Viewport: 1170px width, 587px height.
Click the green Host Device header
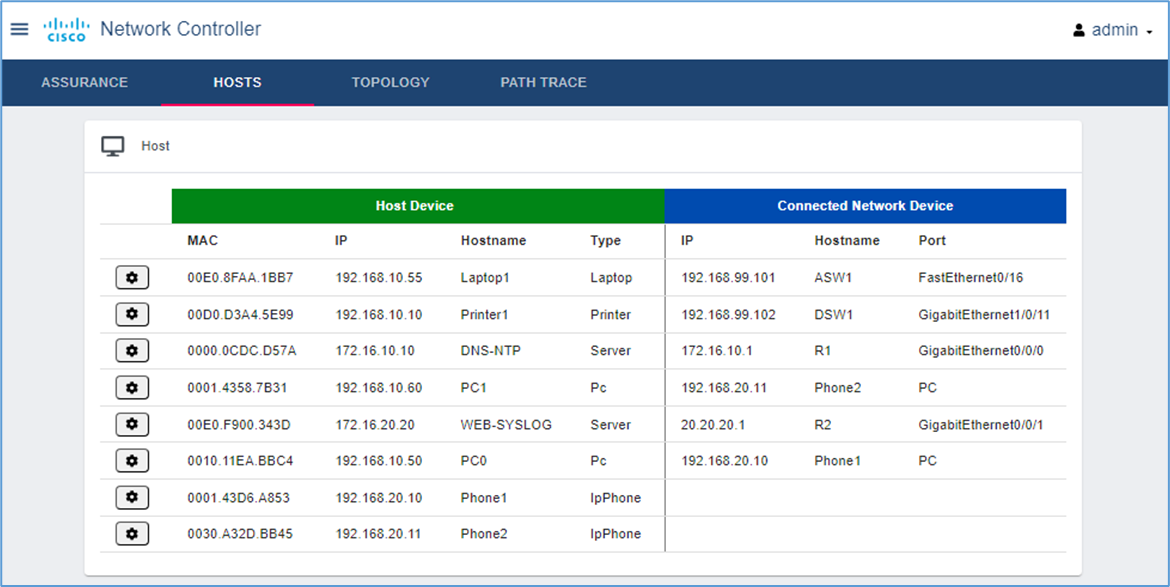pyautogui.click(x=416, y=205)
